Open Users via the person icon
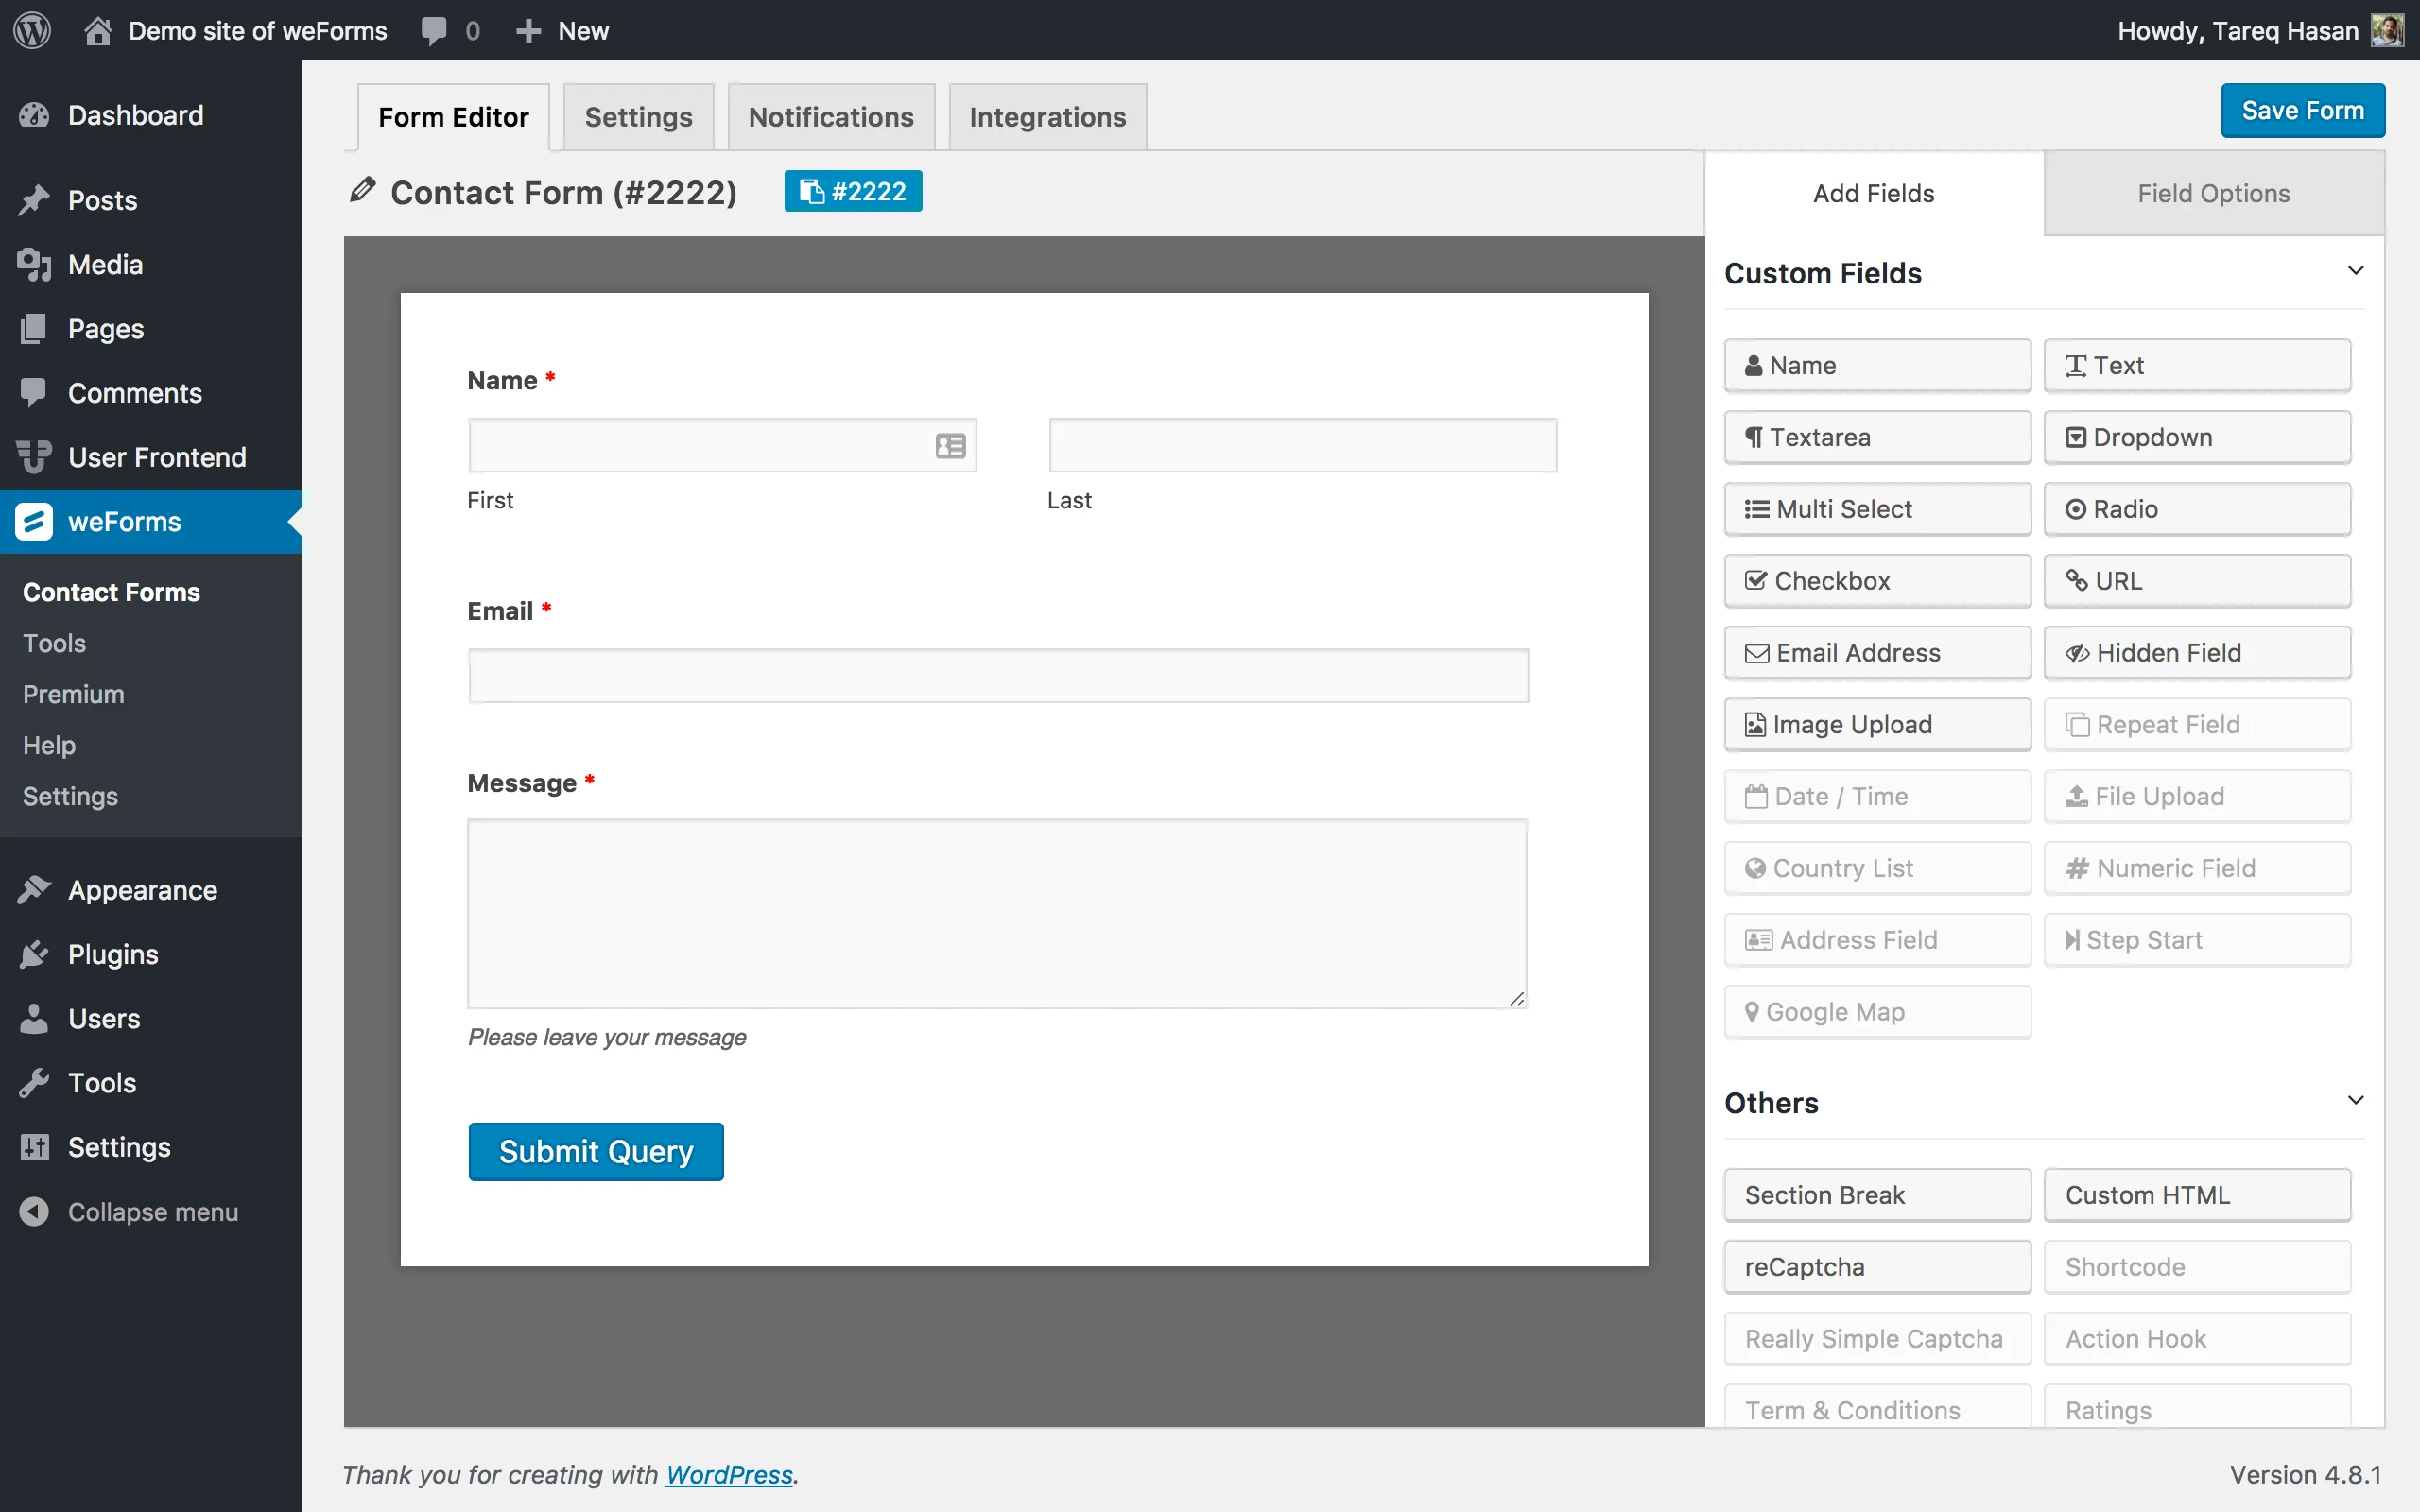The height and width of the screenshot is (1512, 2420). 36,1018
